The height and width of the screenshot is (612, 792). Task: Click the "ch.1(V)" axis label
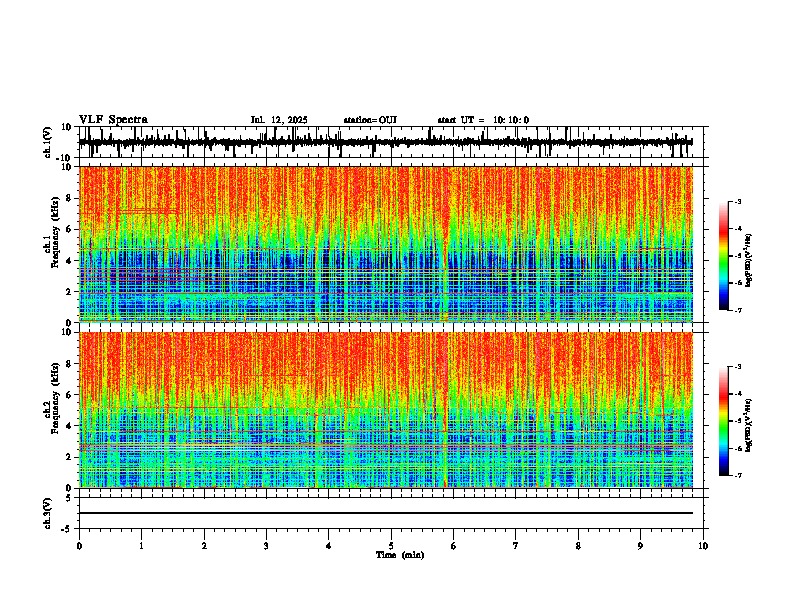pos(48,142)
